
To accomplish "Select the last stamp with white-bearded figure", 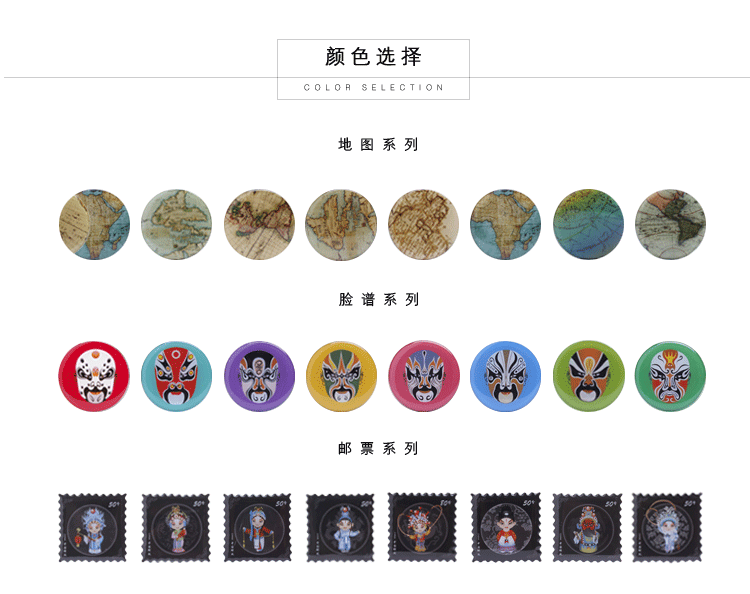I will [x=667, y=527].
